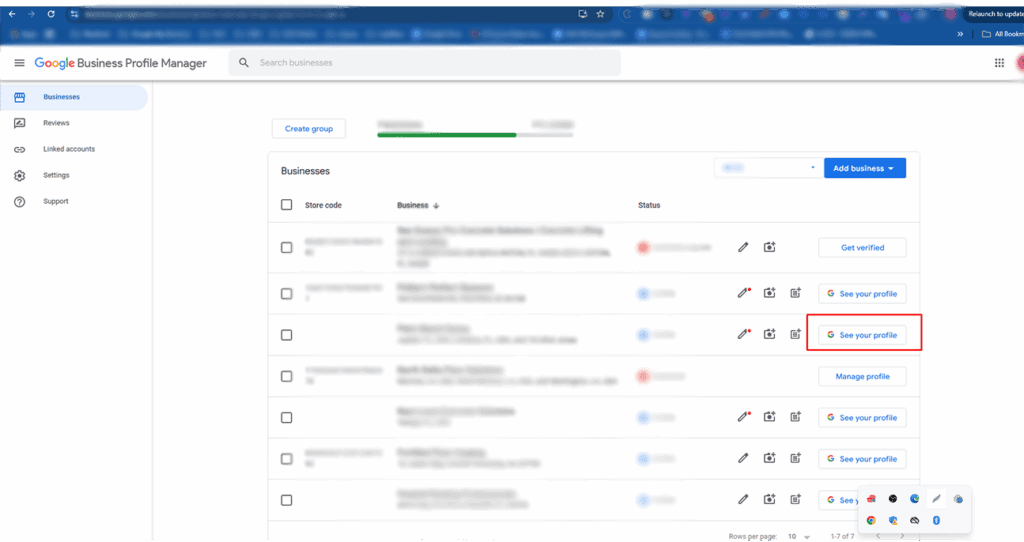Viewport: 1024px width, 542px height.
Task: Tick the checkbox for the last business row
Action: pyautogui.click(x=287, y=500)
